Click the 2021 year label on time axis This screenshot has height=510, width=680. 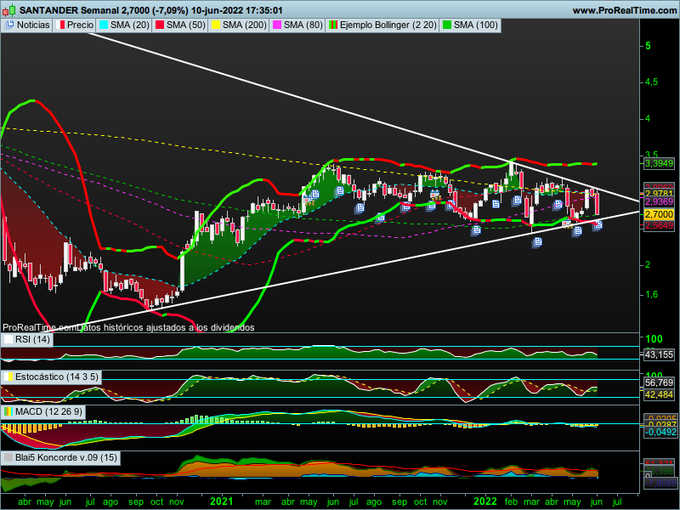click(221, 502)
